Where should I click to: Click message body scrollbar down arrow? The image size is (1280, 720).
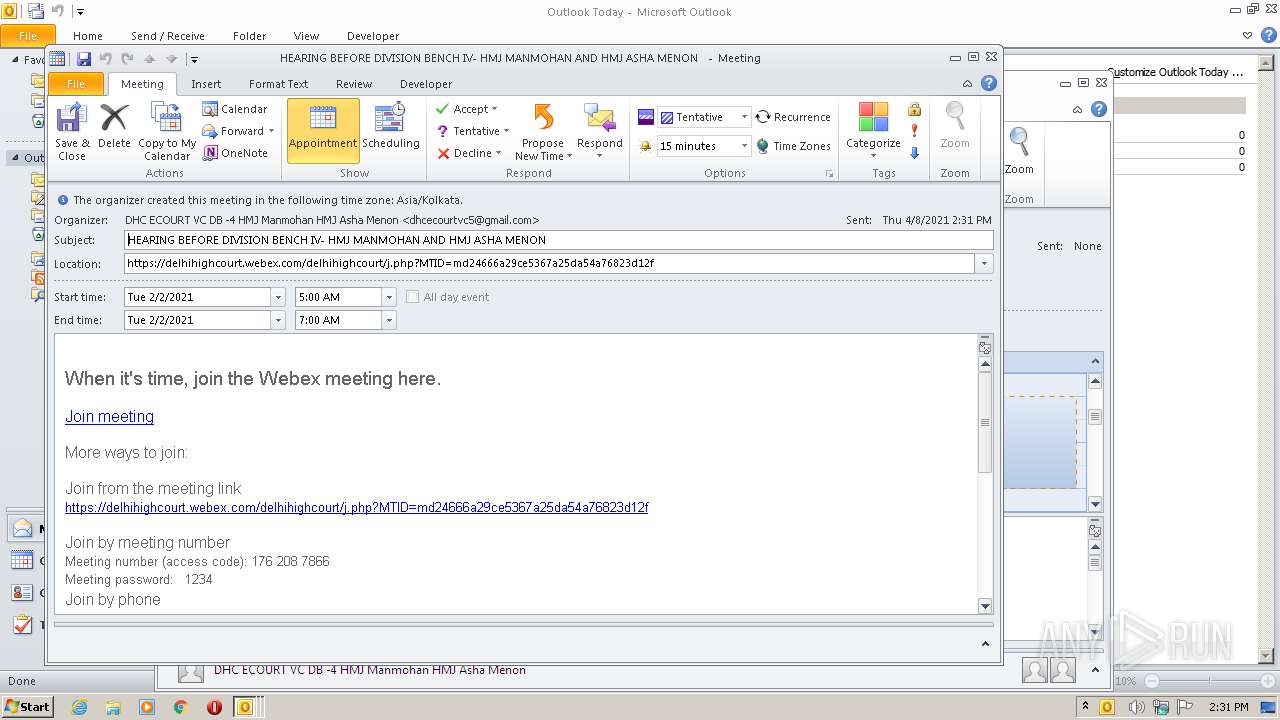point(985,606)
